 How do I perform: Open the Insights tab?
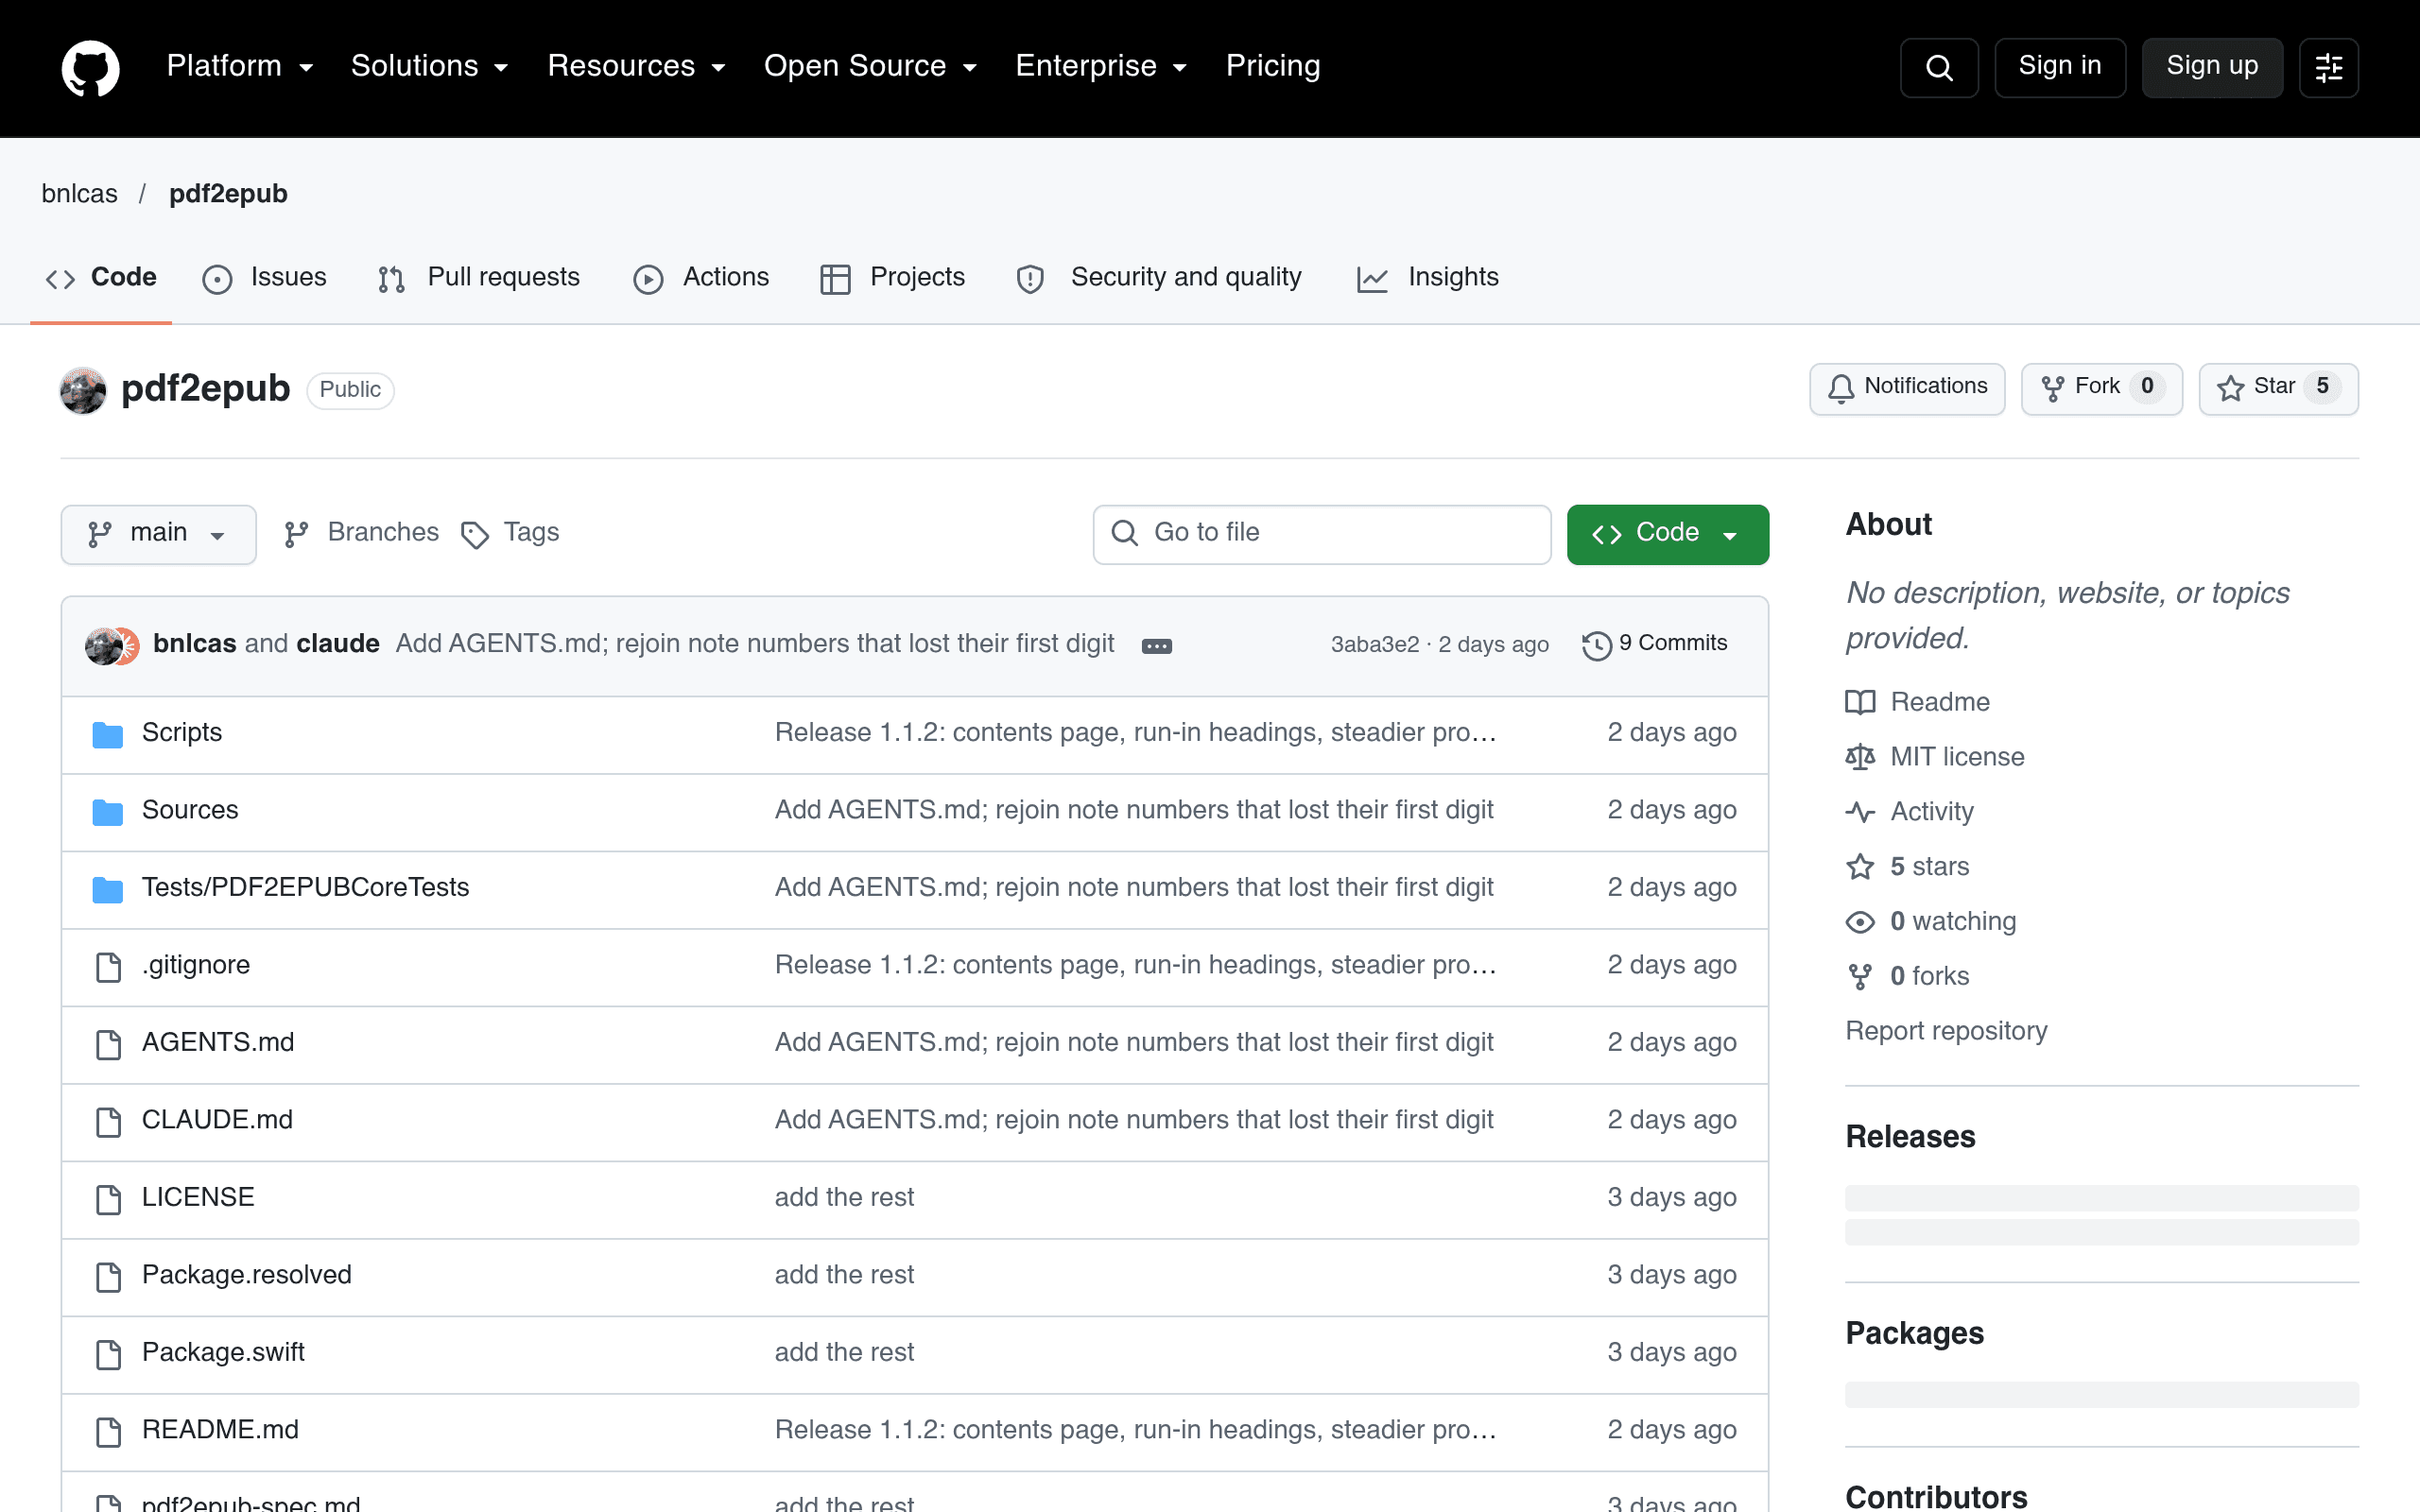[x=1427, y=278]
